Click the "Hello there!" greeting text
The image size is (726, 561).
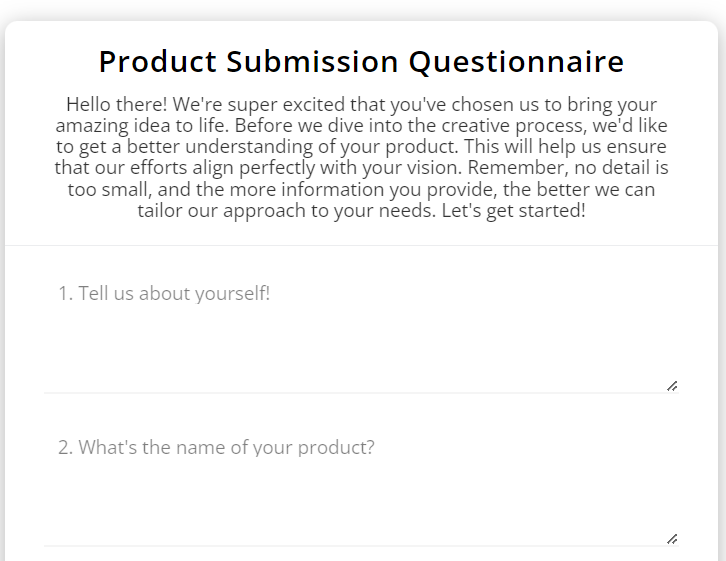116,105
